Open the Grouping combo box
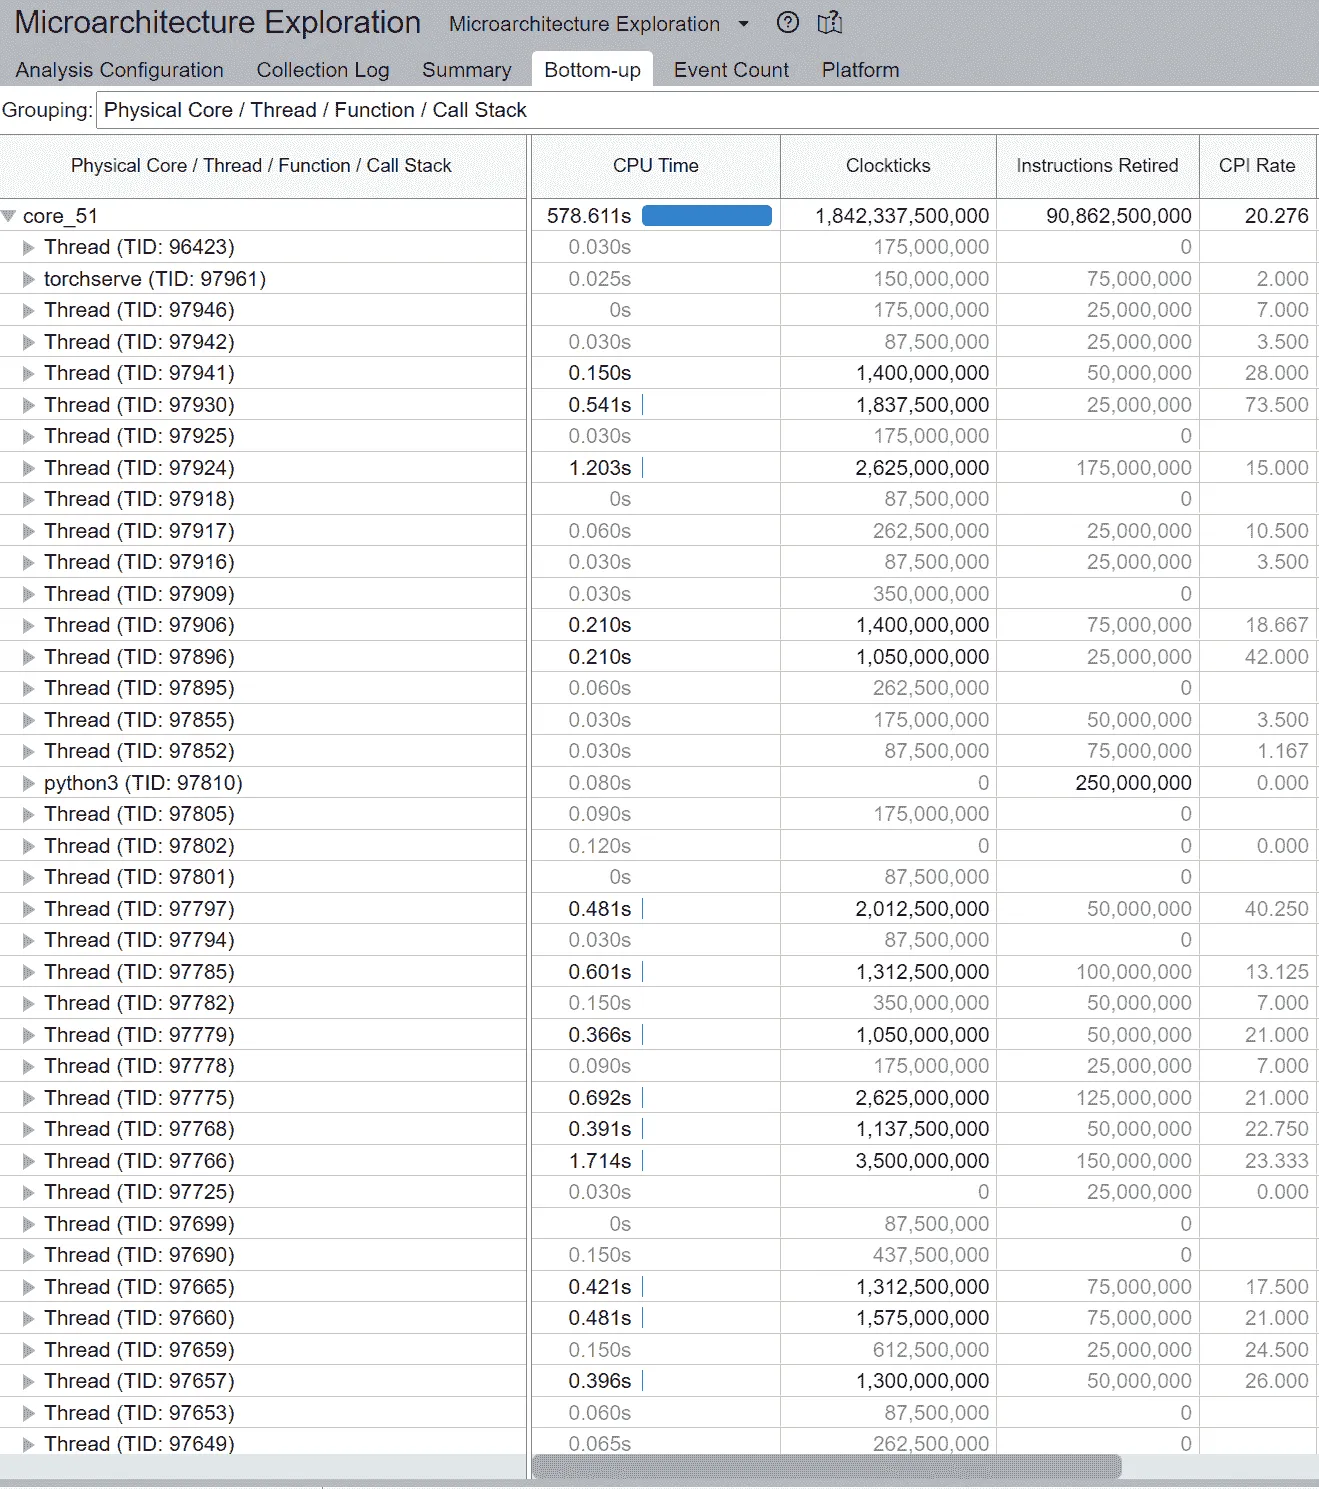Image resolution: width=1319 pixels, height=1489 pixels. (x=707, y=110)
